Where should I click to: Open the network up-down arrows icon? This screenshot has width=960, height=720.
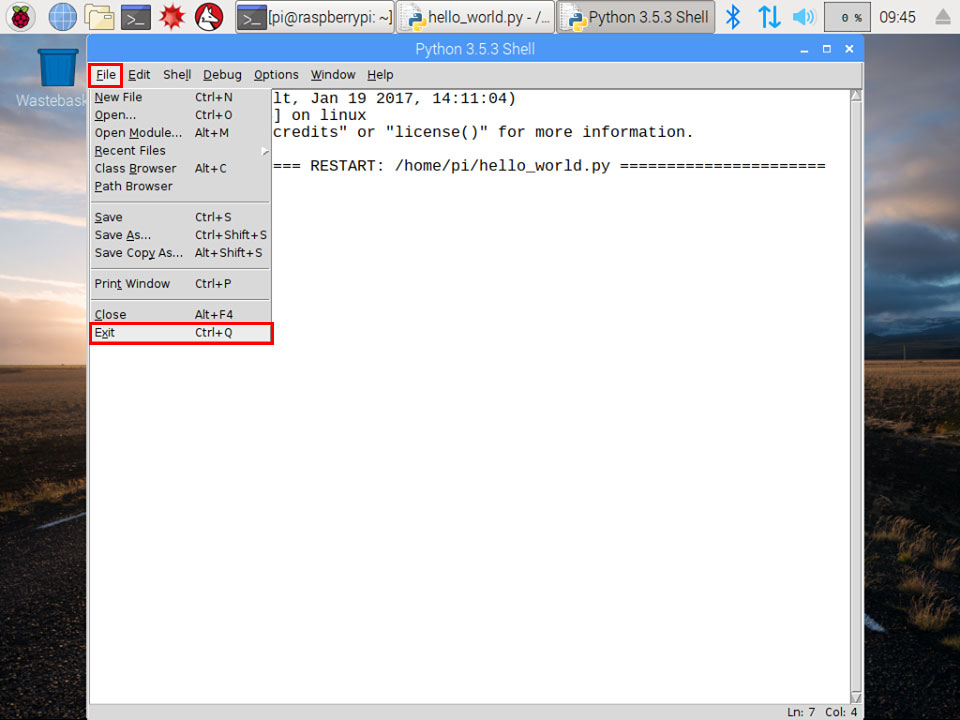(769, 17)
